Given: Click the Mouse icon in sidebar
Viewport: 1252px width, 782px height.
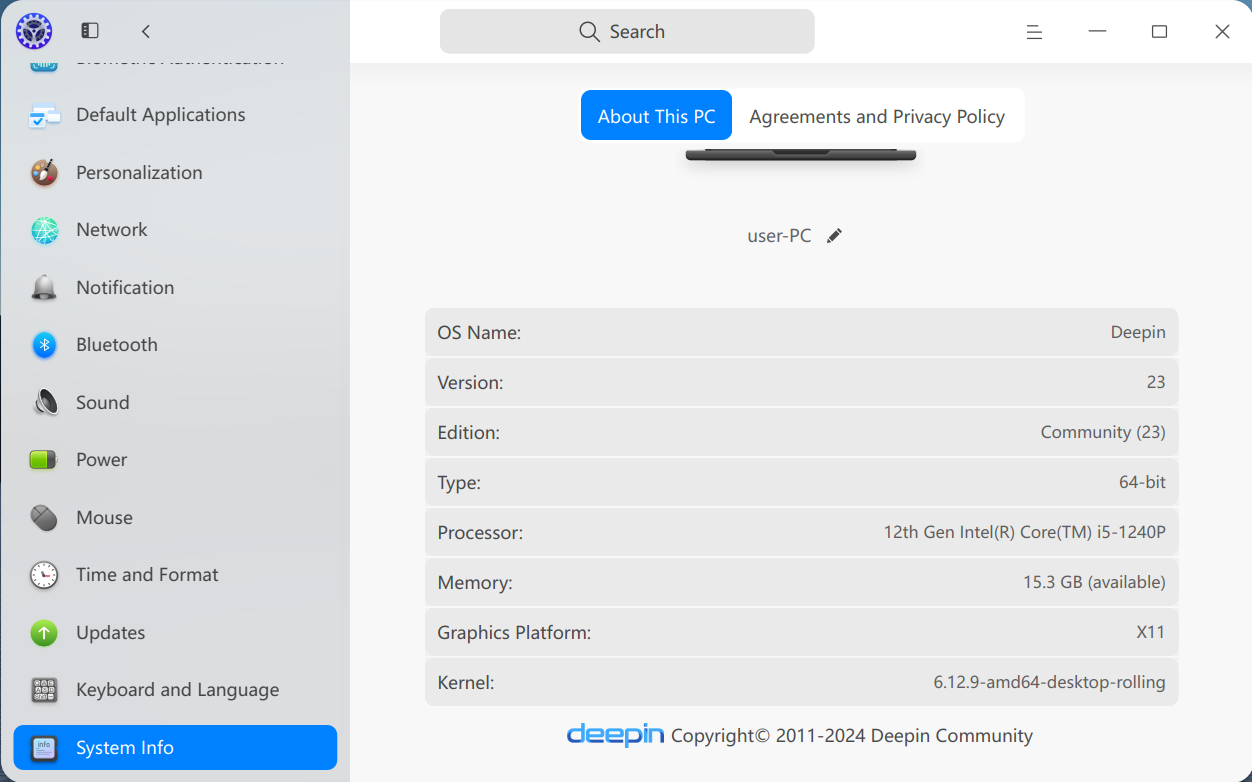Looking at the screenshot, I should [44, 518].
